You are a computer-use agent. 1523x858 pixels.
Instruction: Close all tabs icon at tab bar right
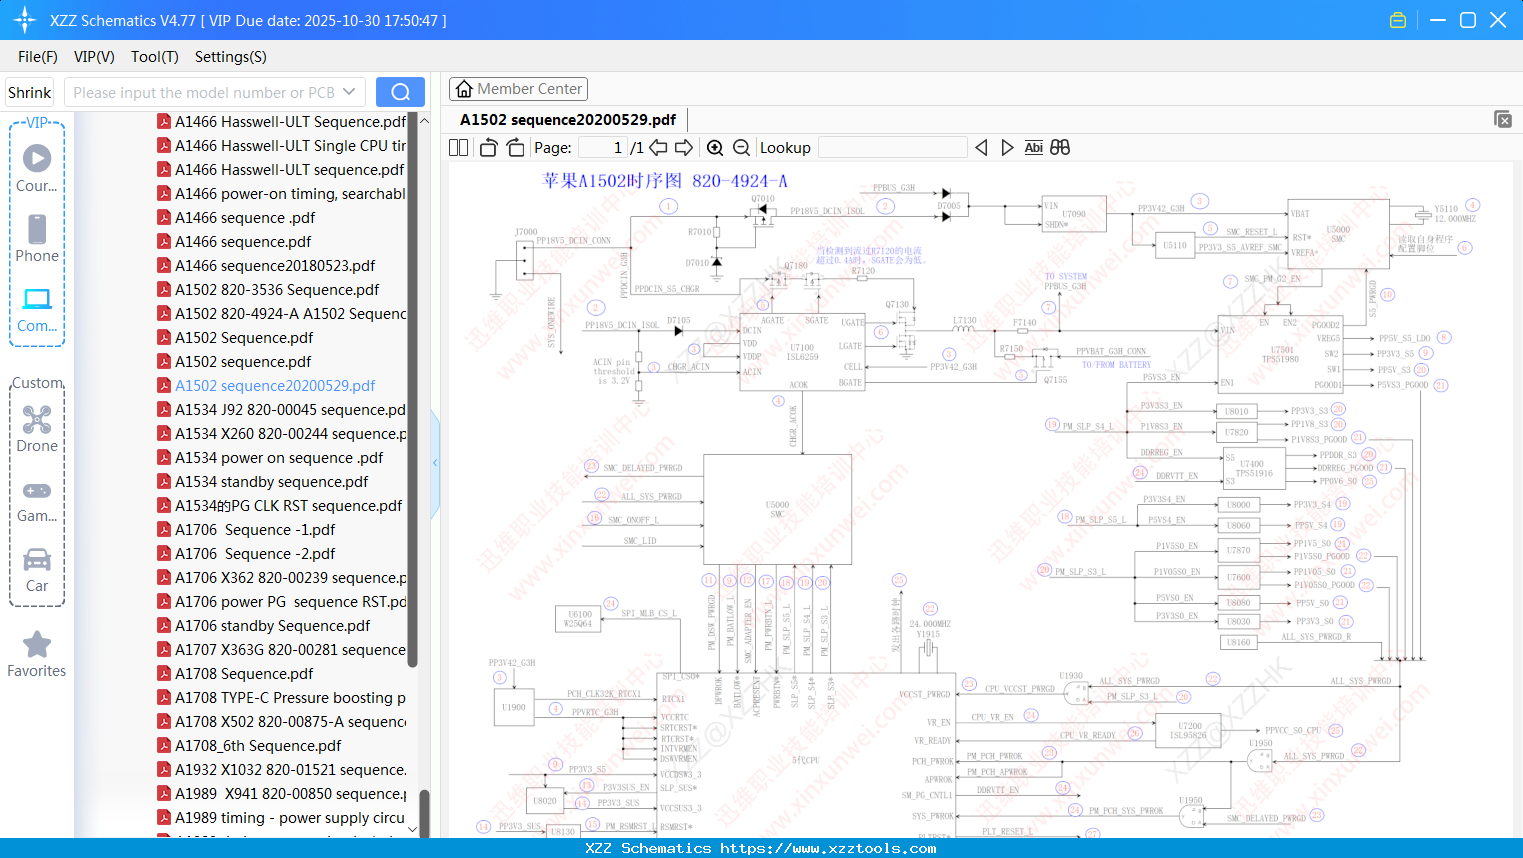coord(1503,119)
